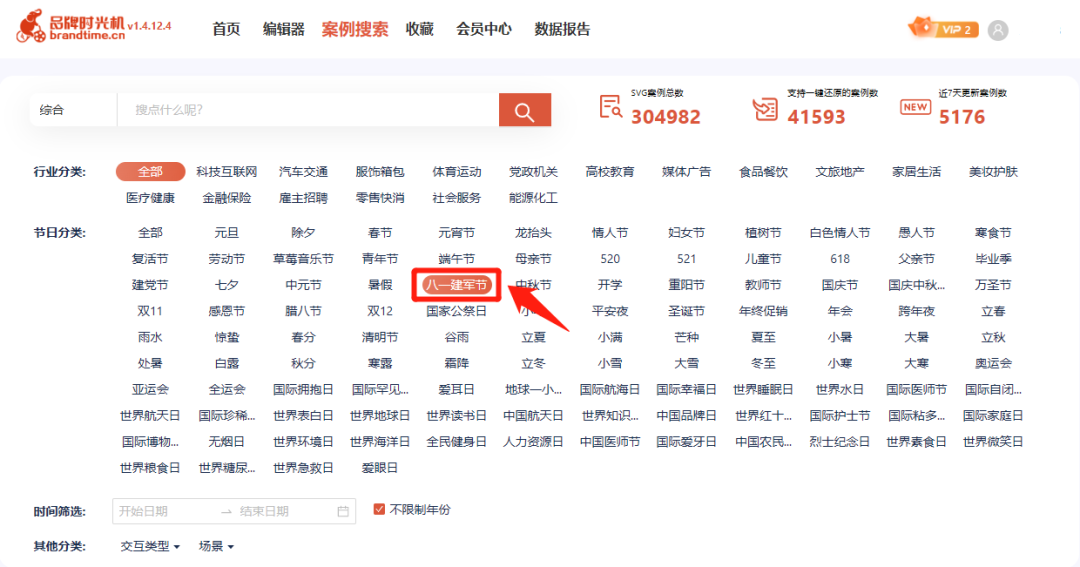
Task: Choose the 清明节 solar term filter
Action: click(x=380, y=337)
